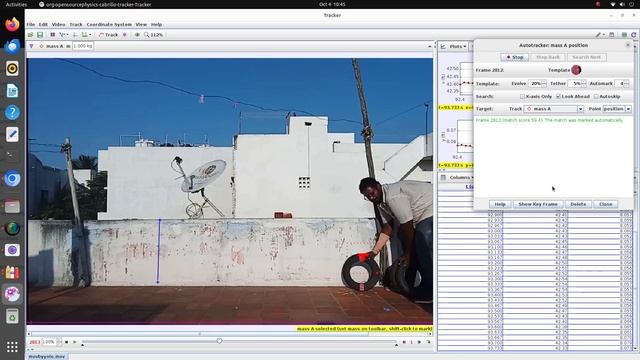Open the Track mass A dropdown in Autotracker

click(554, 109)
